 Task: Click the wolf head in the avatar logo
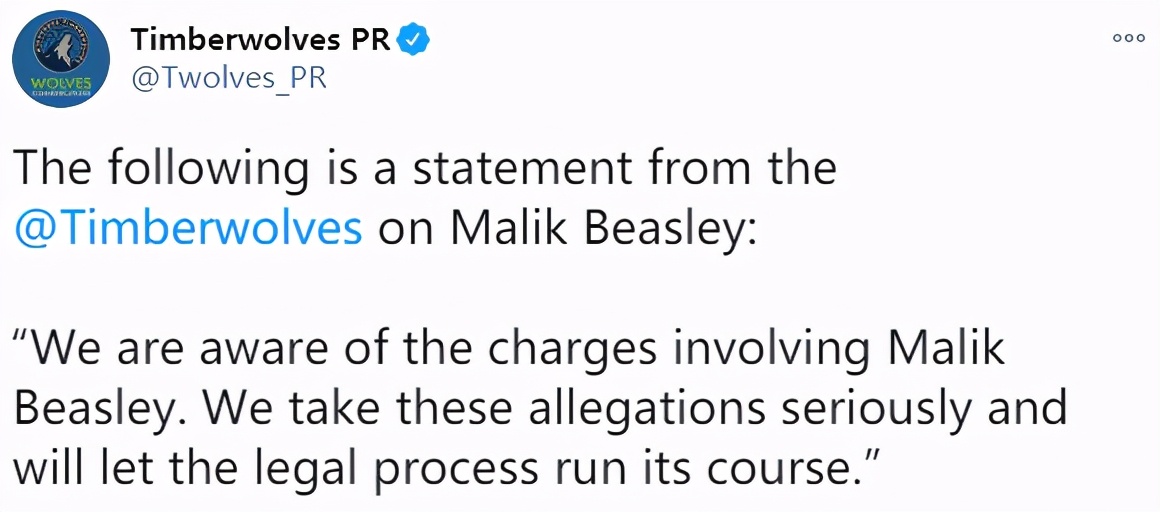click(61, 47)
